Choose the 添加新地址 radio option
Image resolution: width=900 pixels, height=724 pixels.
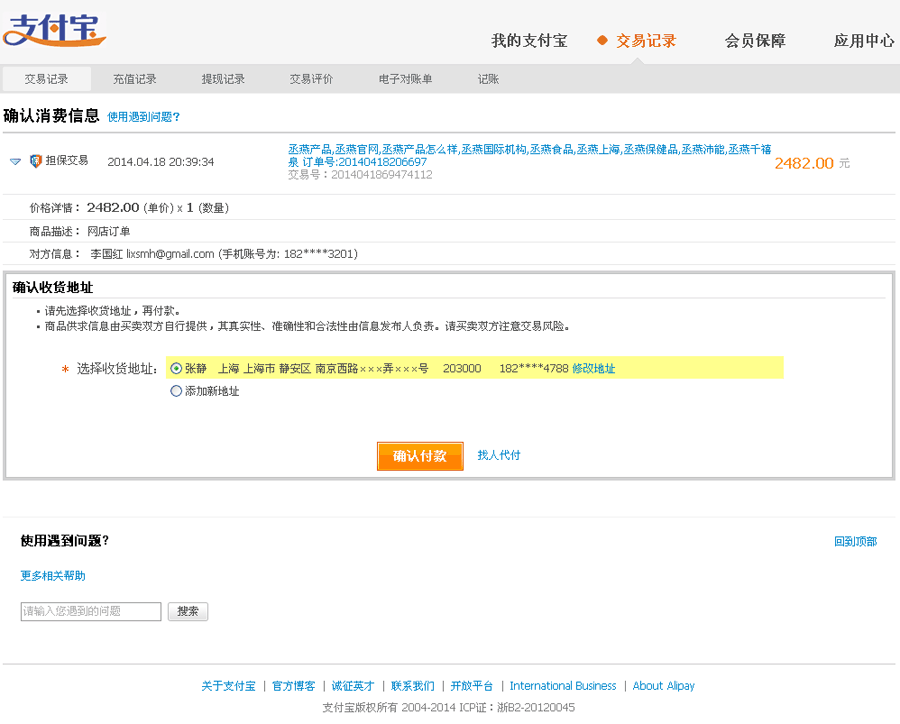[x=176, y=391]
